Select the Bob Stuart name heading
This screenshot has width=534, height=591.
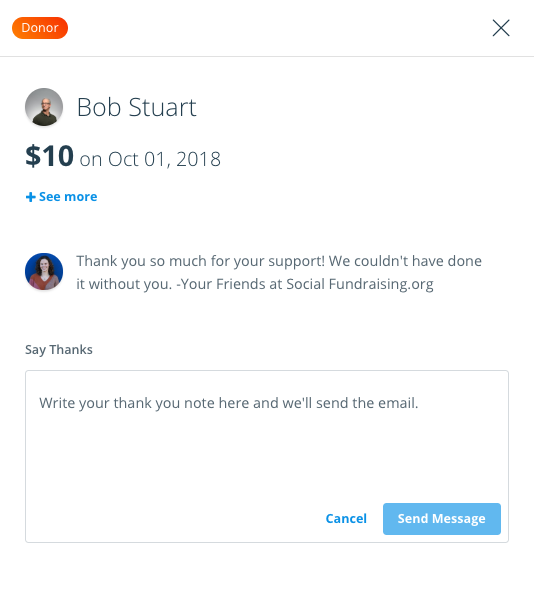tap(136, 107)
